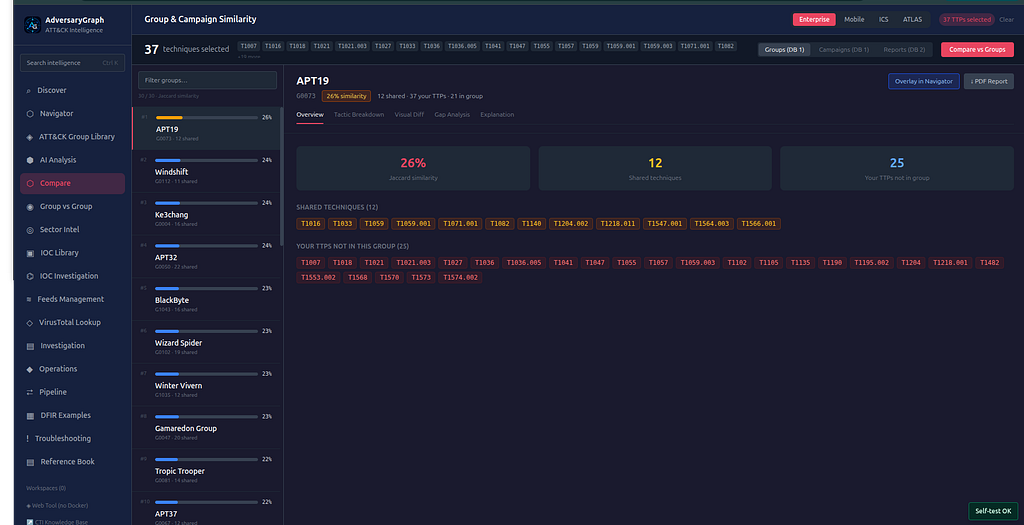Select the APT19 group row
Image resolution: width=1024 pixels, height=525 pixels.
click(206, 128)
